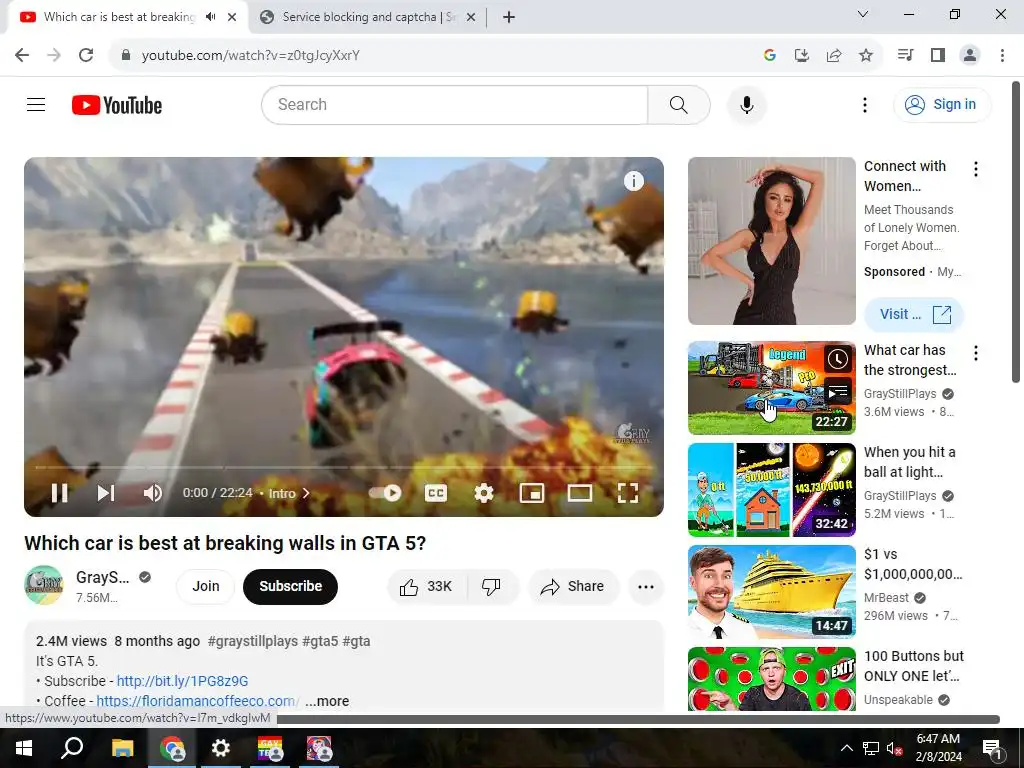Bookmark this tab with star
The height and width of the screenshot is (768, 1024).
865,56
